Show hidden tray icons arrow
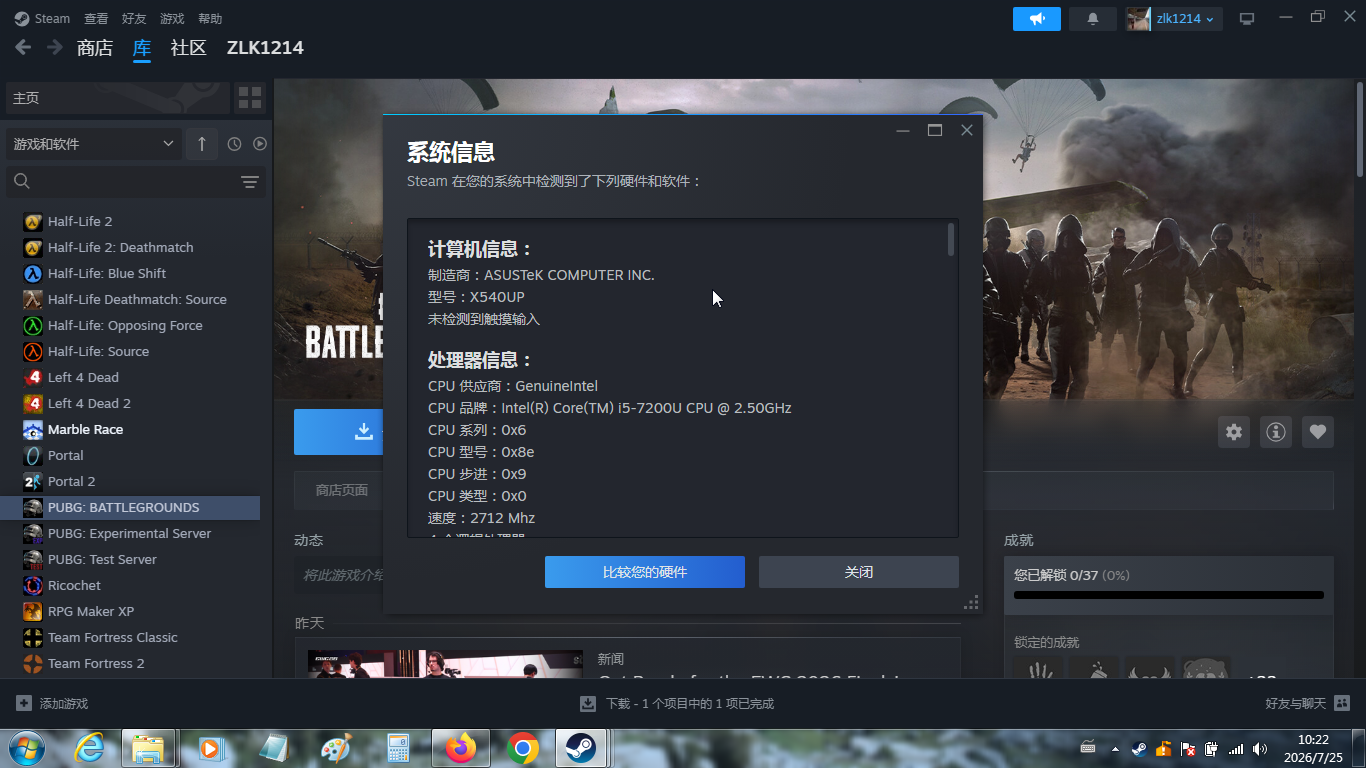This screenshot has width=1366, height=768. 1115,749
